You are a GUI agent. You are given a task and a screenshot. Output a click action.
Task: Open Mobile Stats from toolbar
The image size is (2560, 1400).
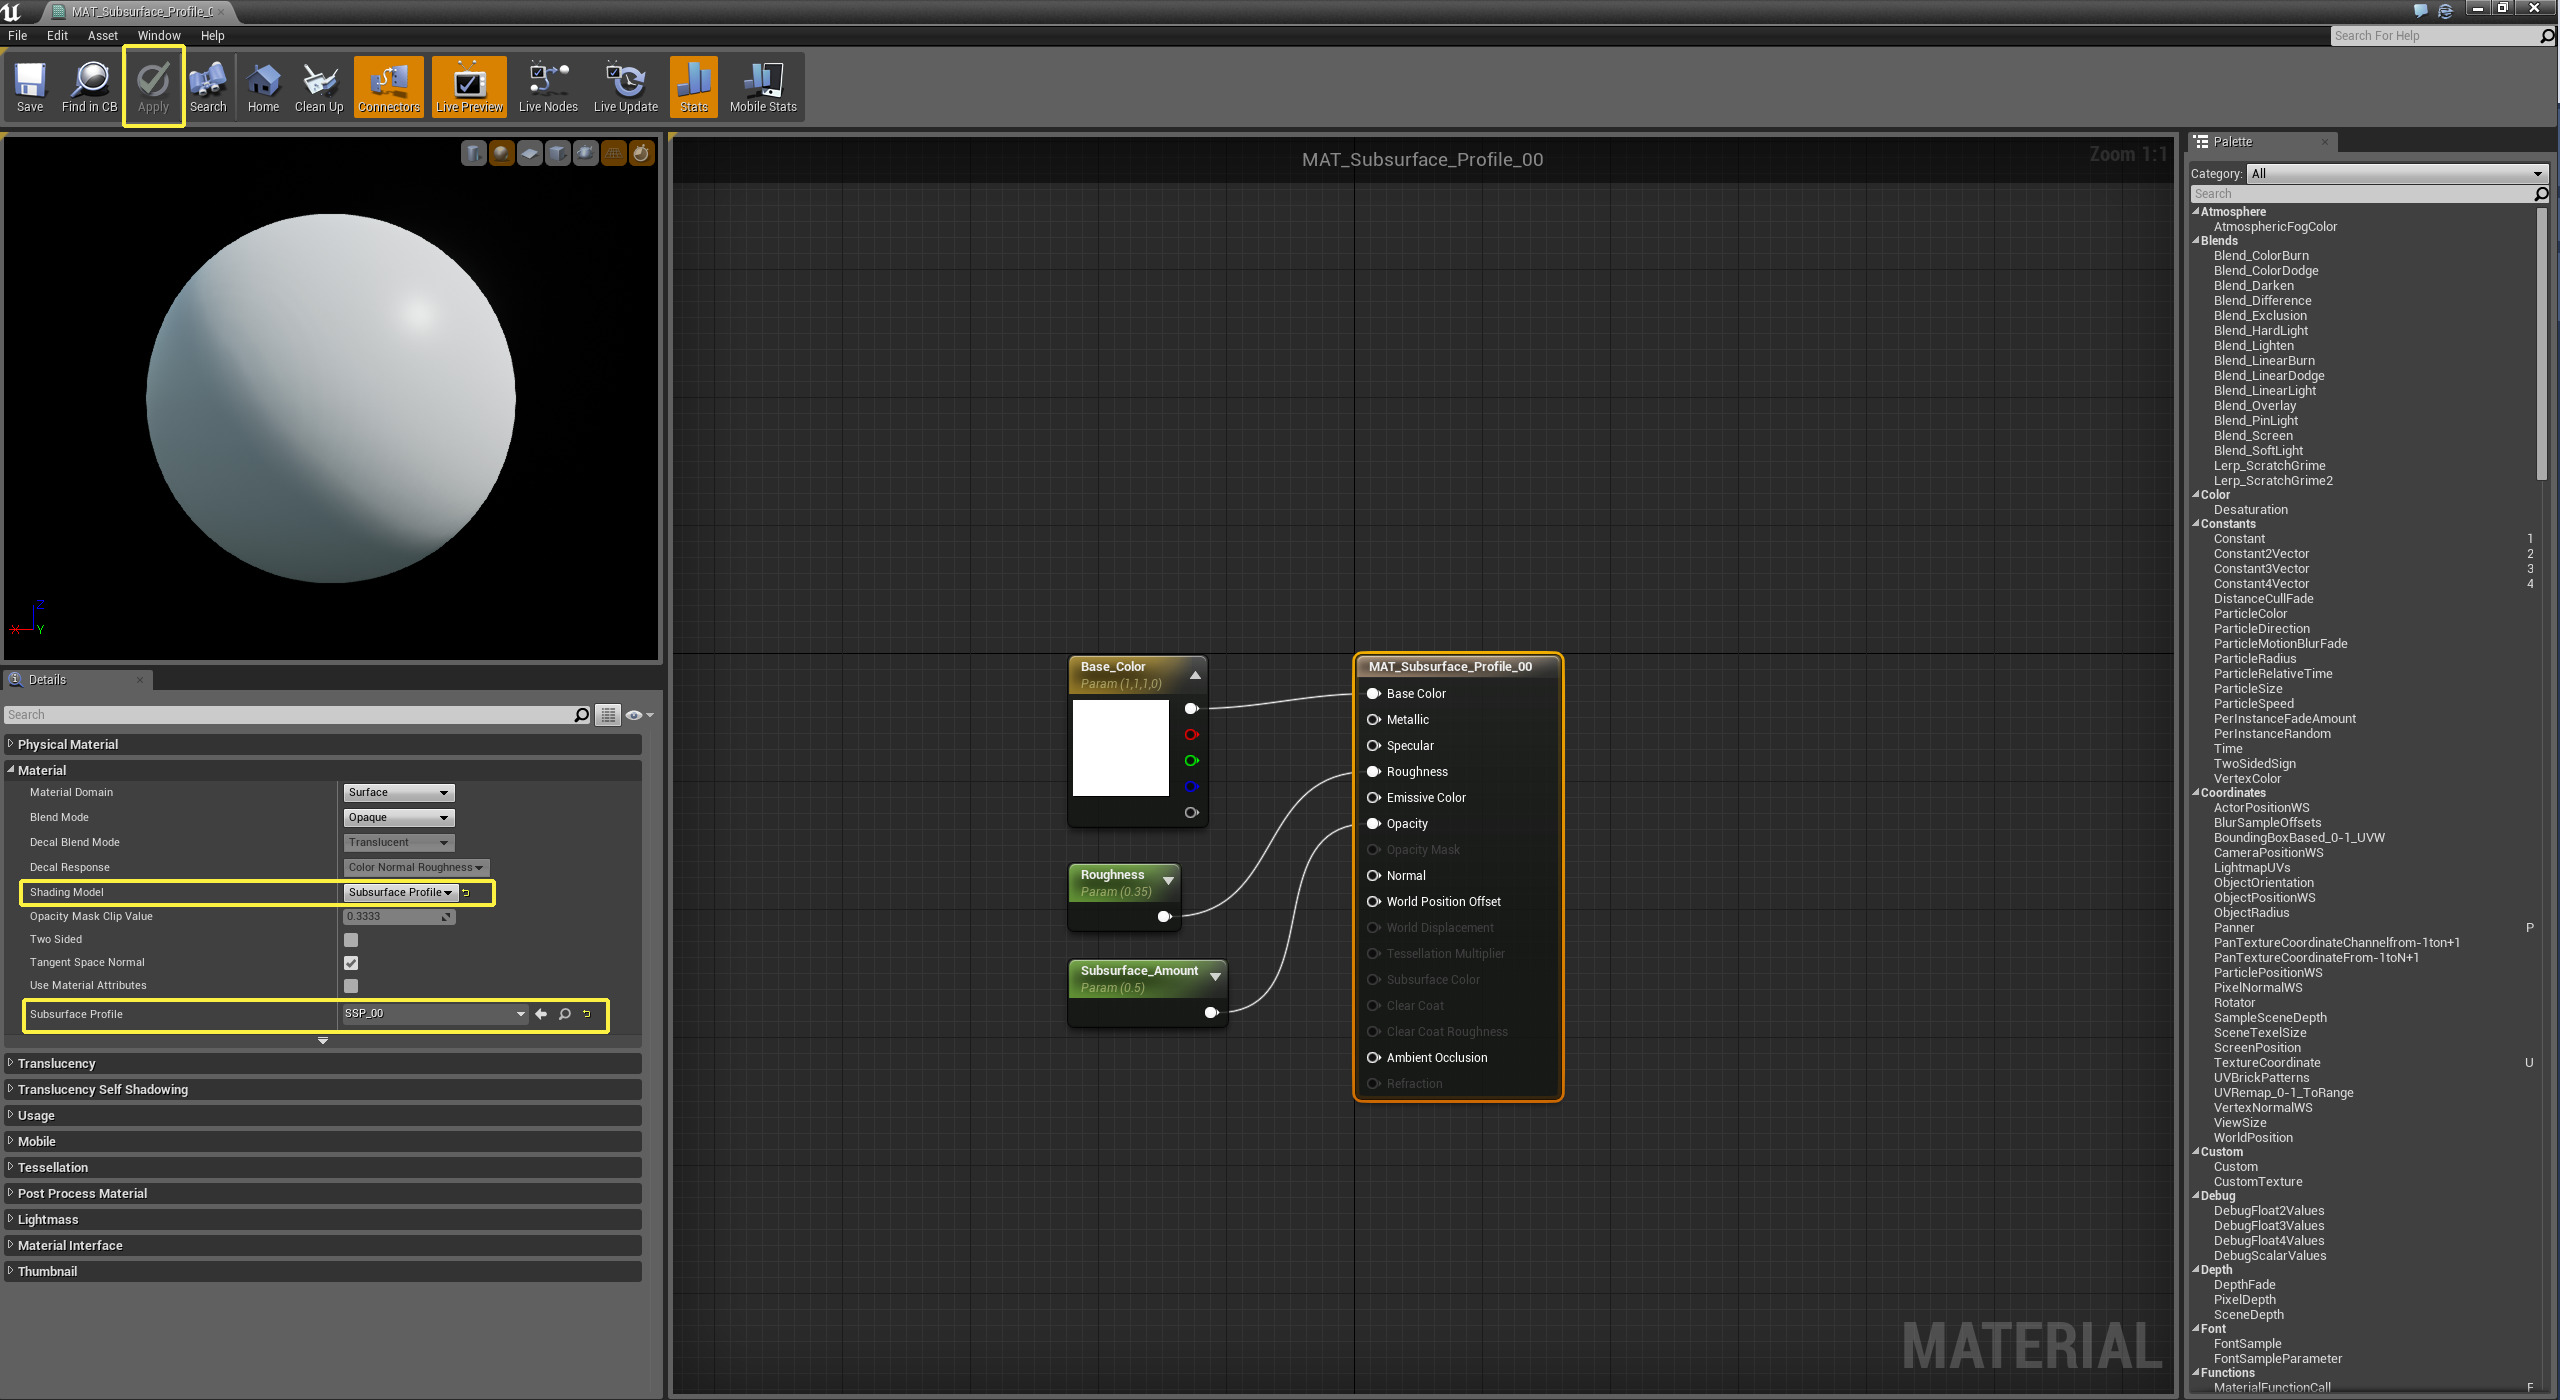tap(762, 86)
